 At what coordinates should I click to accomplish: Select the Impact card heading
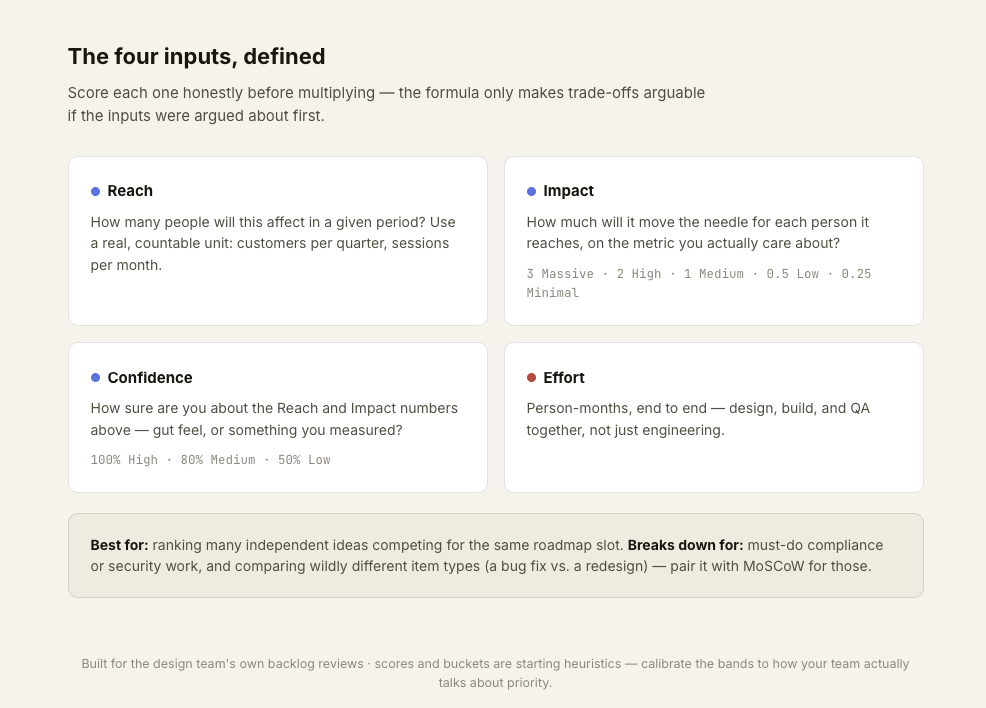tap(568, 191)
